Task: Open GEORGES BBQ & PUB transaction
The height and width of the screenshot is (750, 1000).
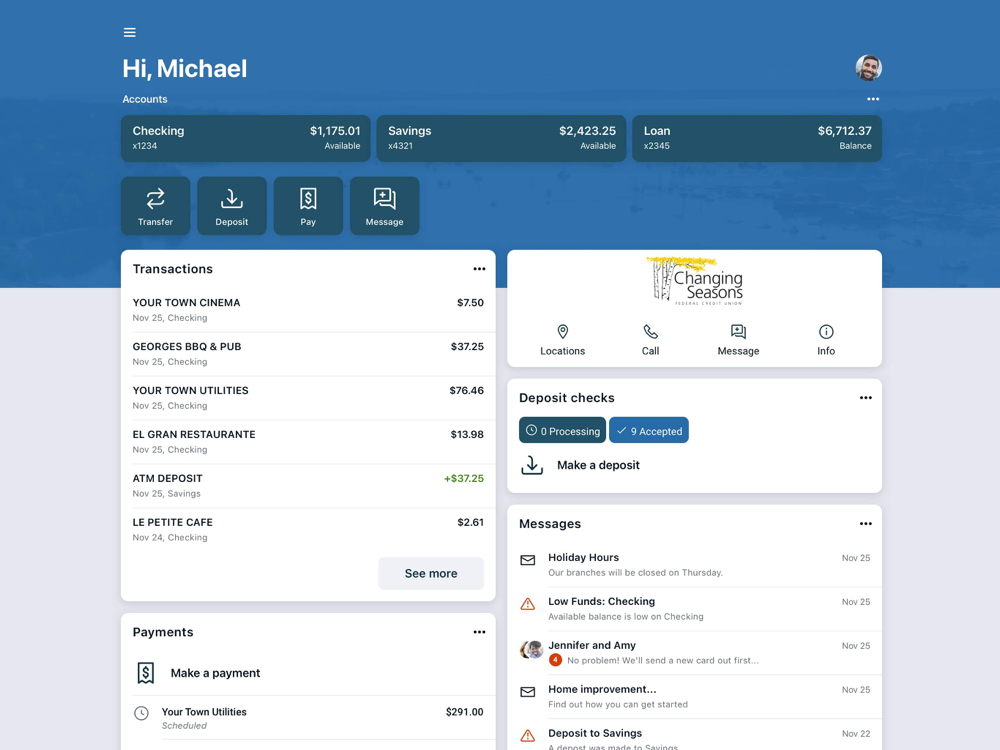Action: pyautogui.click(x=308, y=354)
